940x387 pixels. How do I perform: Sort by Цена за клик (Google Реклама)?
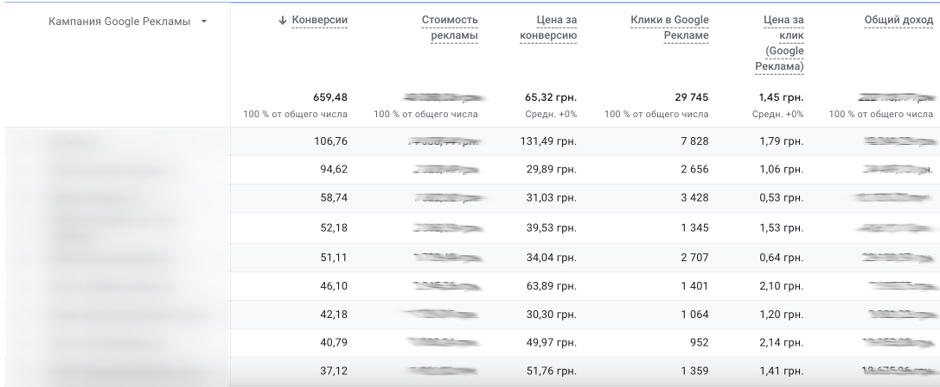(779, 43)
